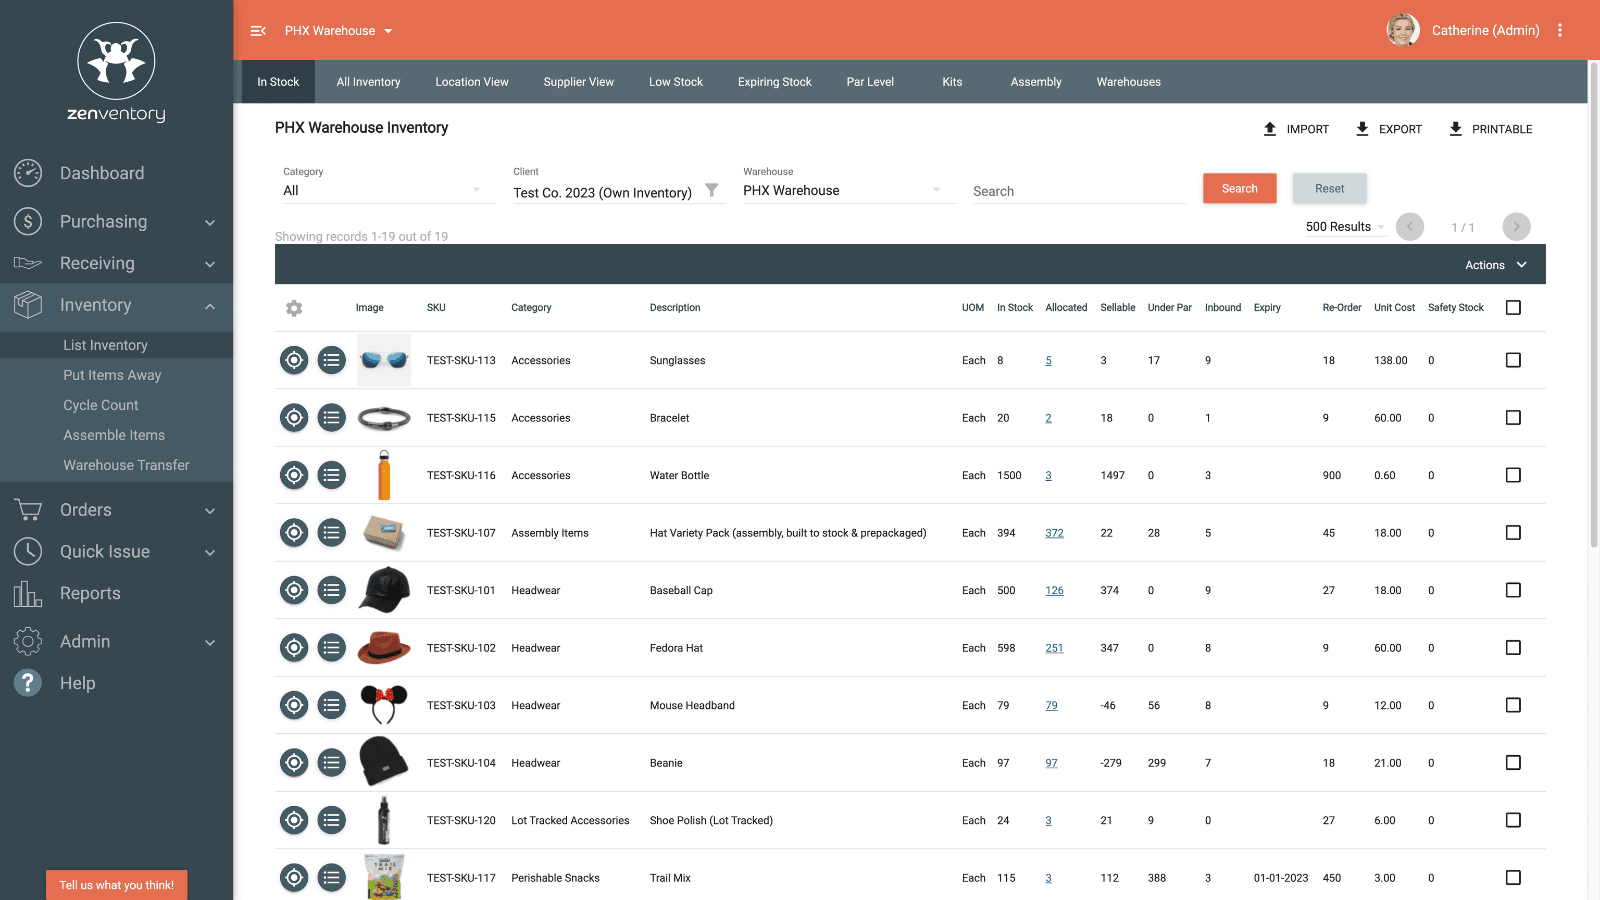
Task: Check the checkbox on the Water Bottle row
Action: coord(1513,475)
